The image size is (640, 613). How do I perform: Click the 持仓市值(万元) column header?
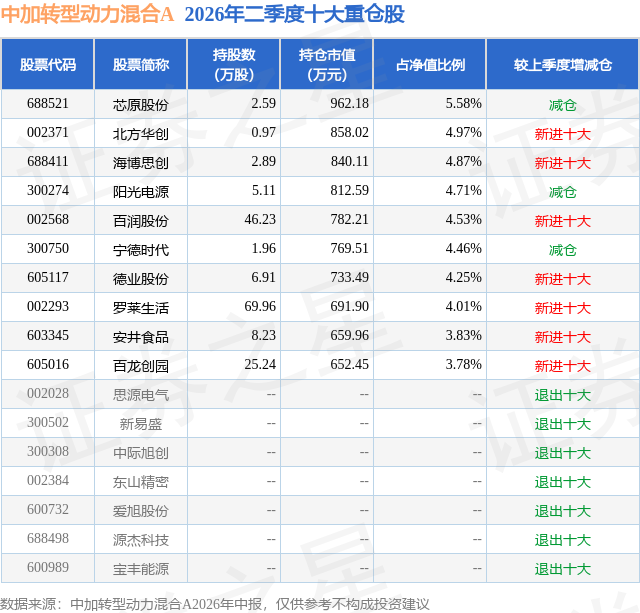coord(327,64)
